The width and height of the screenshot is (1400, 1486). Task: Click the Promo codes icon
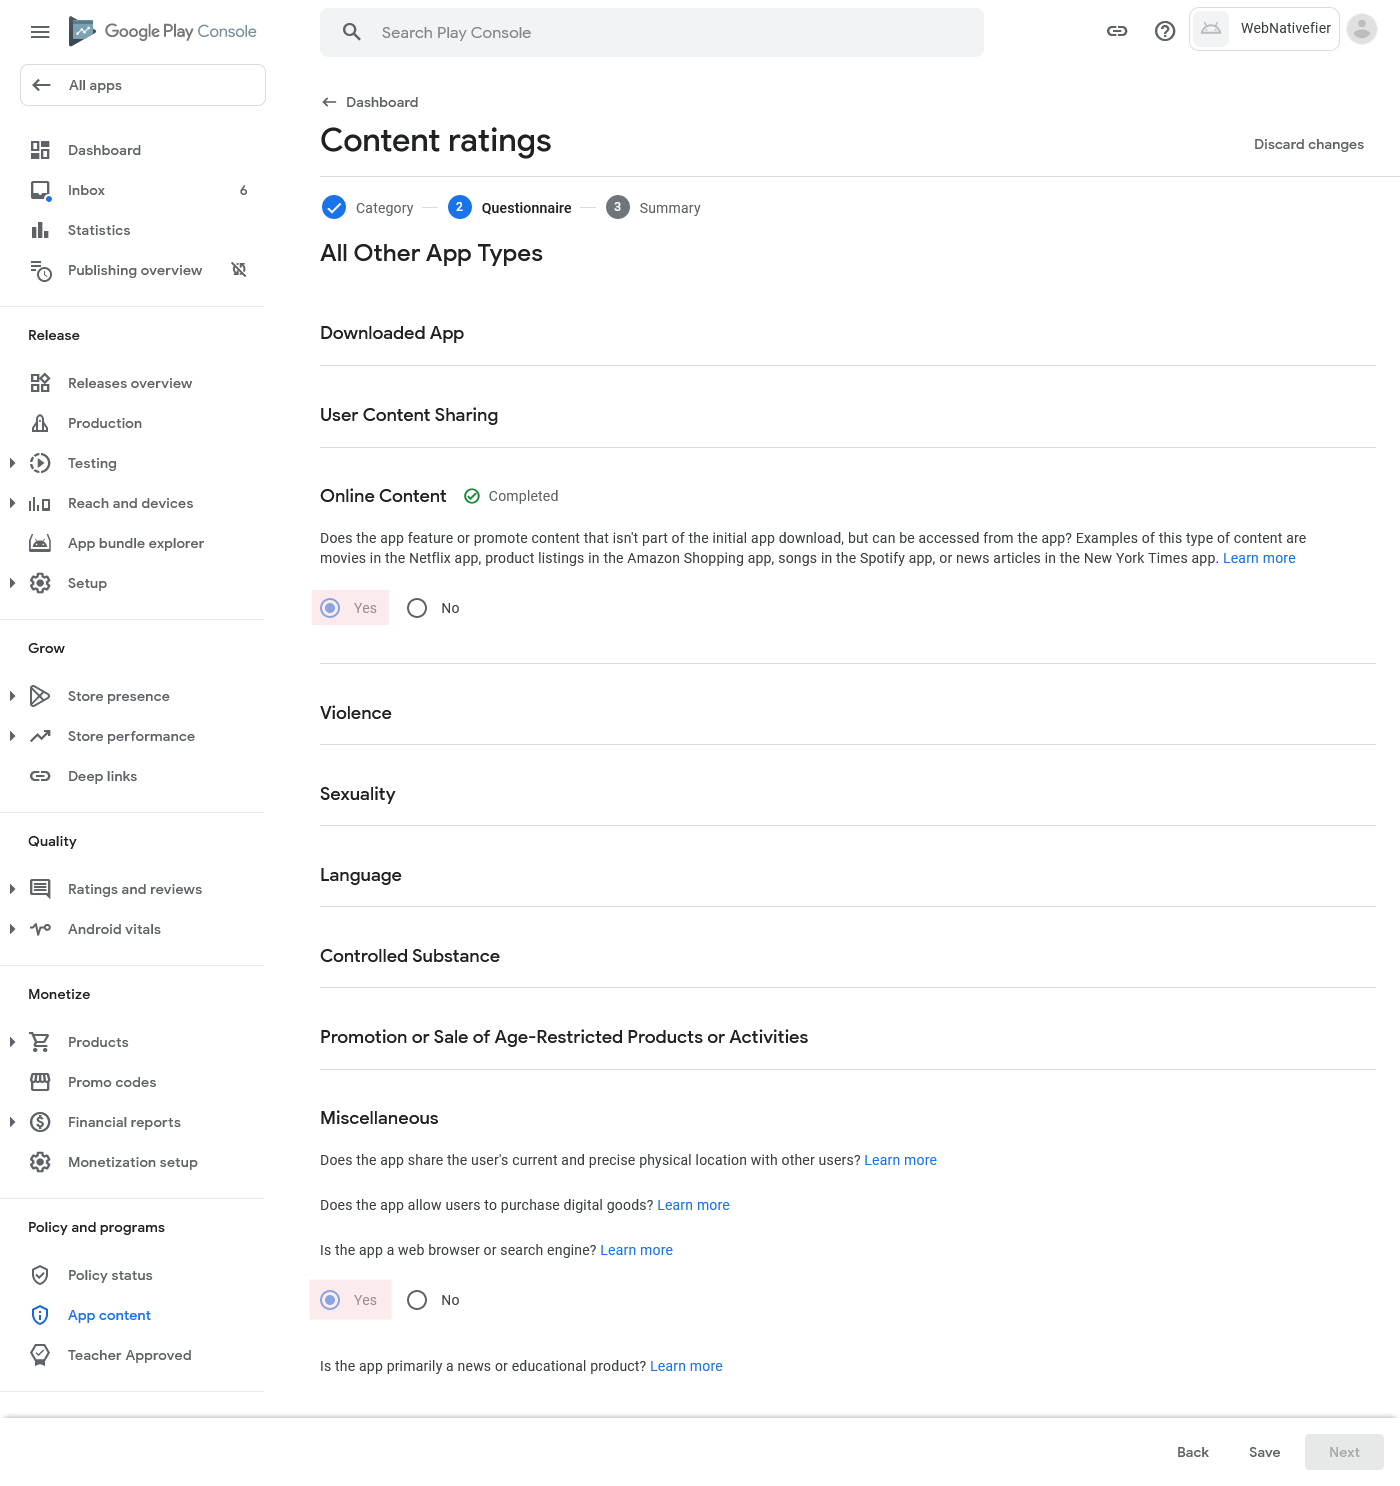pyautogui.click(x=40, y=1082)
